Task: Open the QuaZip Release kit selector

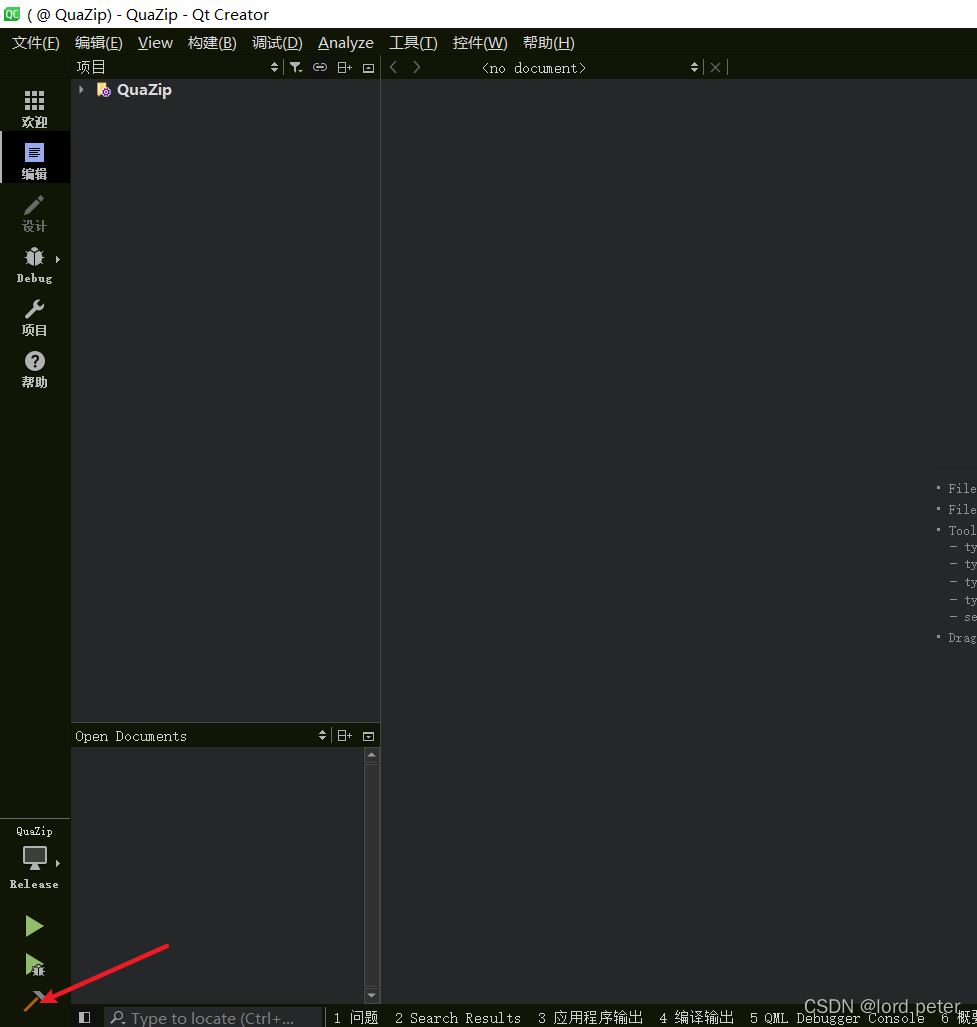Action: pos(34,857)
